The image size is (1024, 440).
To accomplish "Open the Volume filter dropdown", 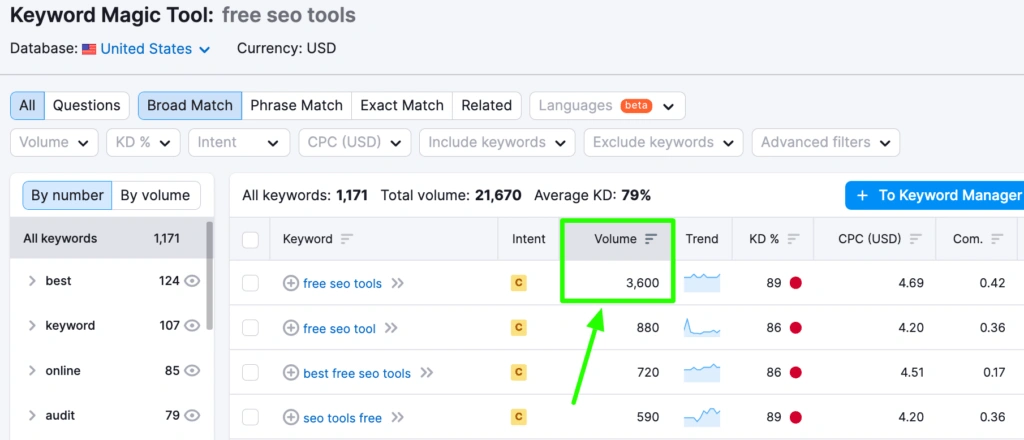I will coord(55,142).
